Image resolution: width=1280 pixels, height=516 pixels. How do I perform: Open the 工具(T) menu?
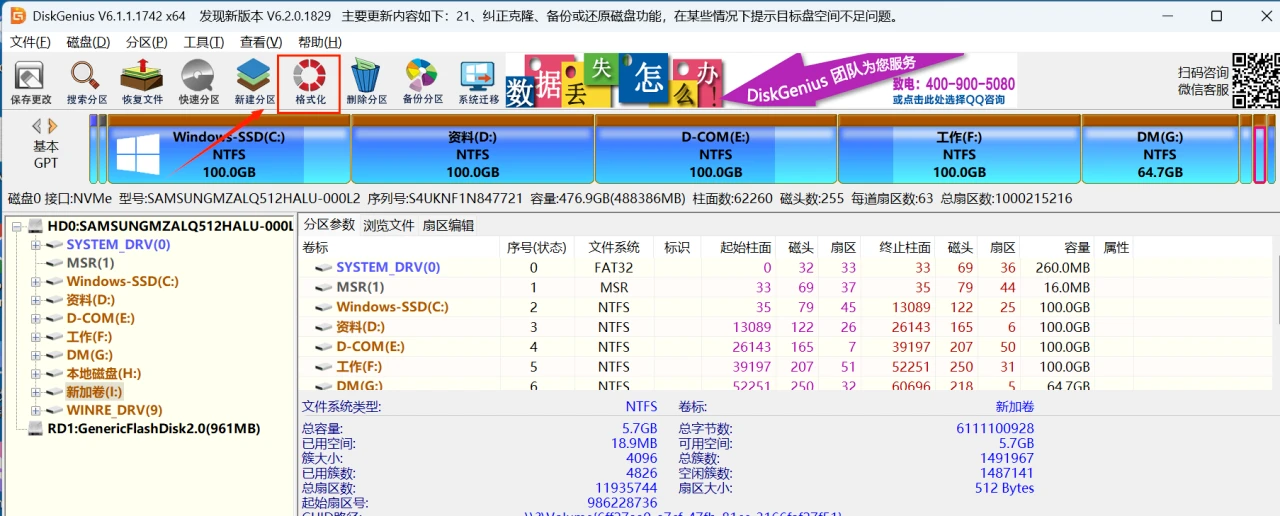[x=204, y=42]
